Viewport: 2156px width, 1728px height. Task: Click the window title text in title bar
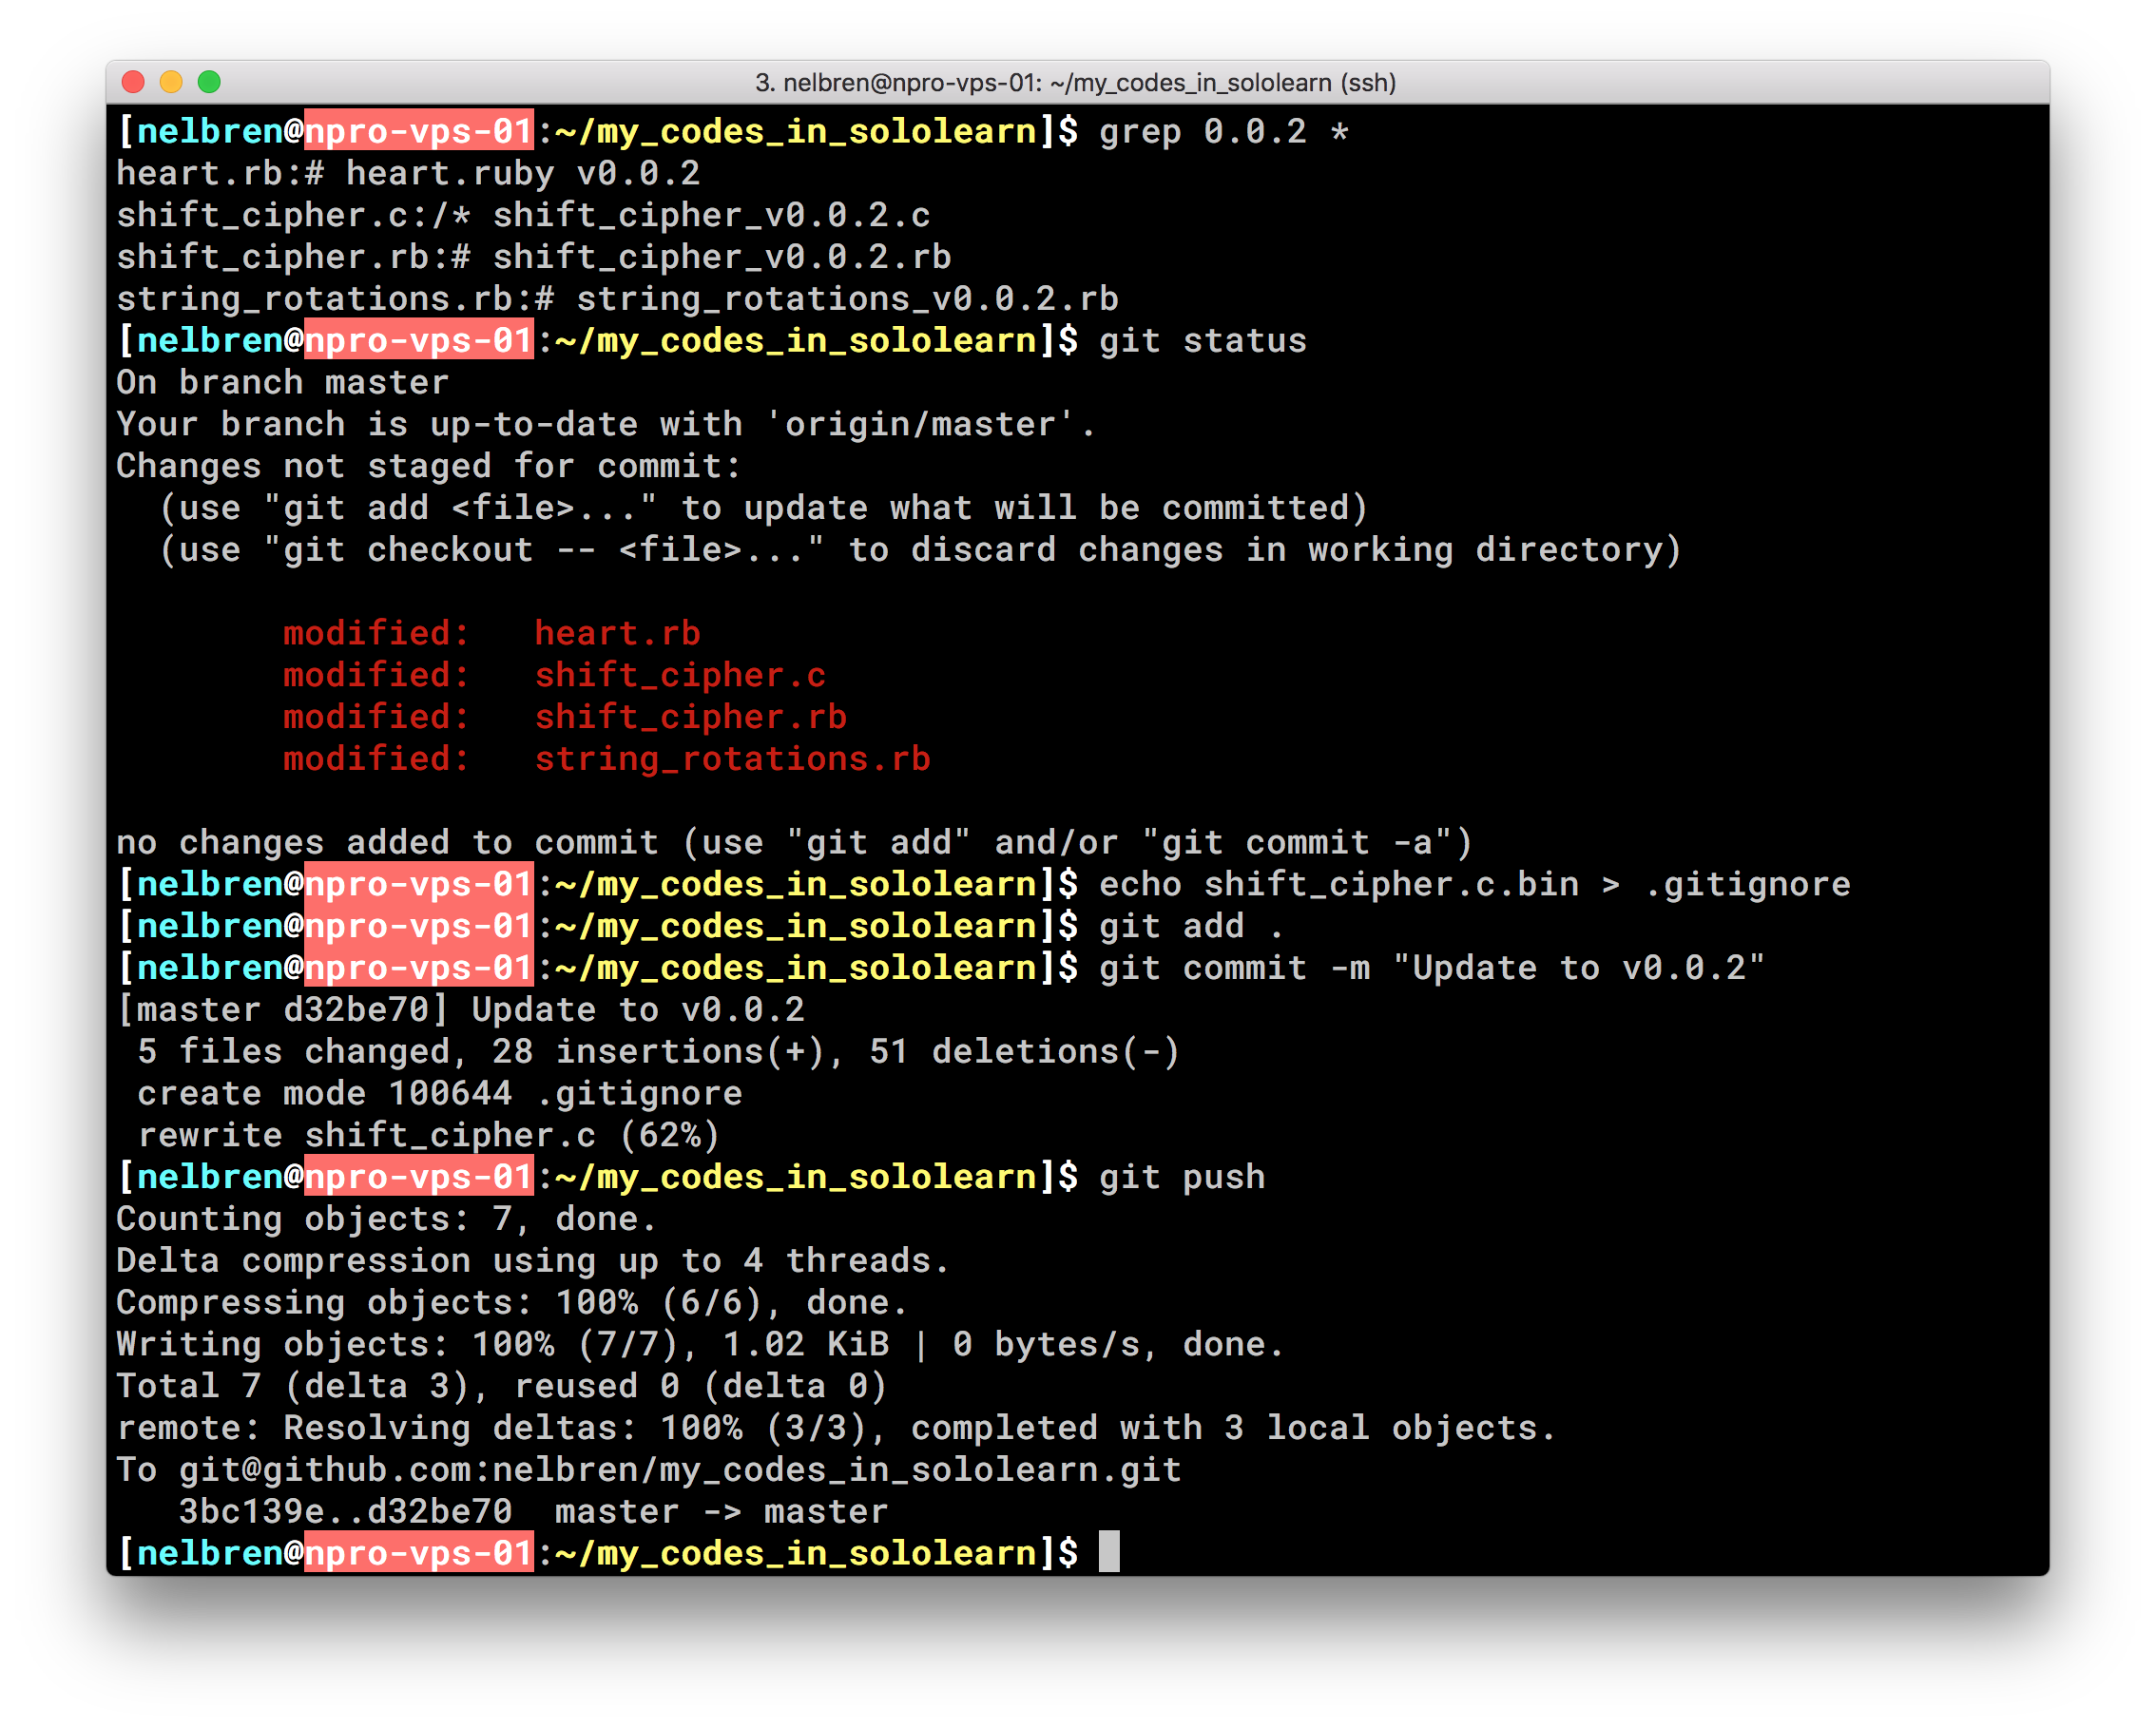coord(1075,83)
